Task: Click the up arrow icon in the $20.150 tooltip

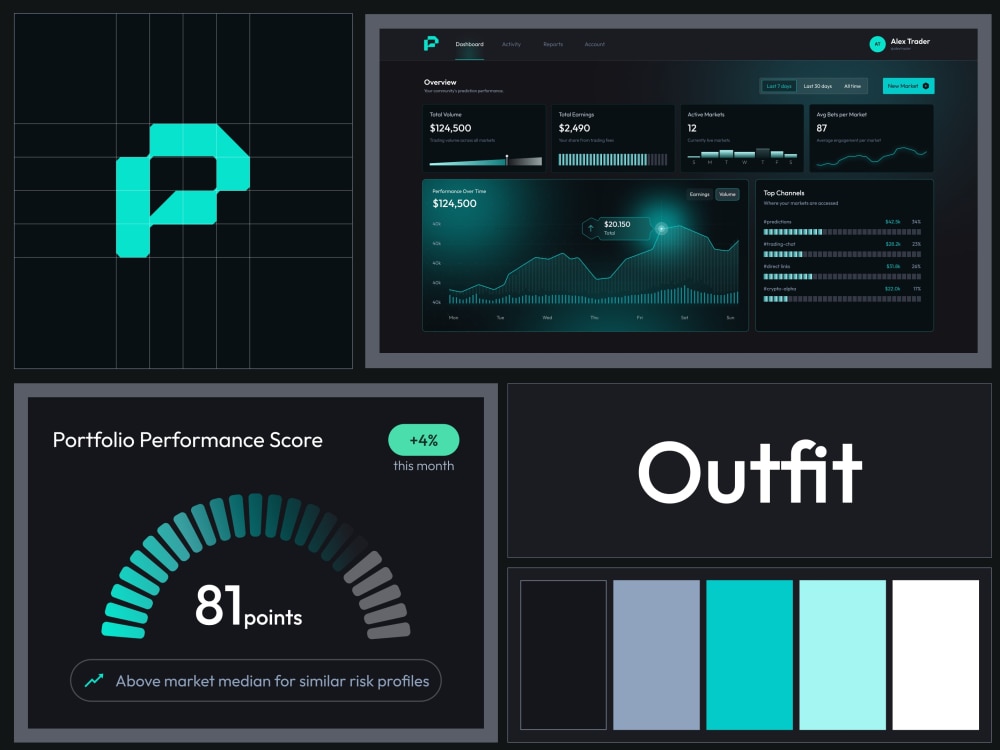Action: [591, 228]
